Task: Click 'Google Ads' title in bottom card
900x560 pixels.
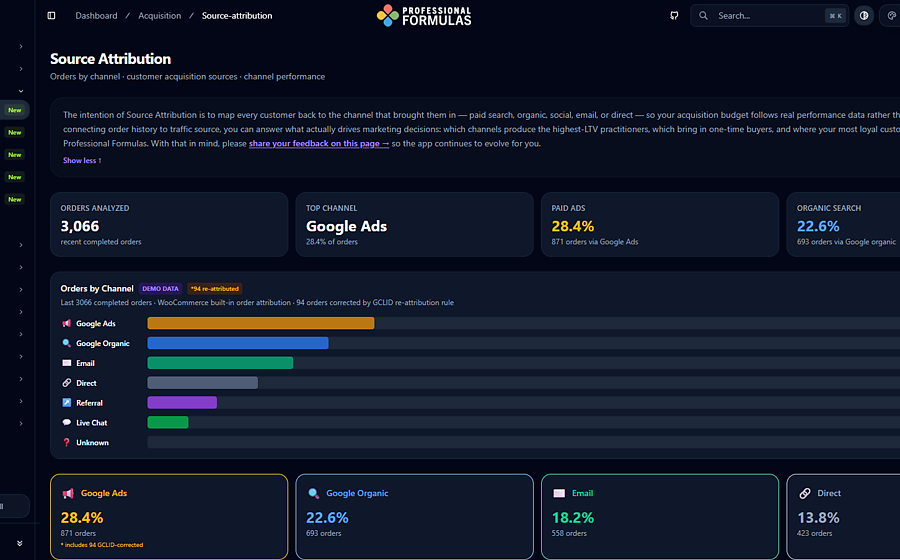Action: point(104,493)
